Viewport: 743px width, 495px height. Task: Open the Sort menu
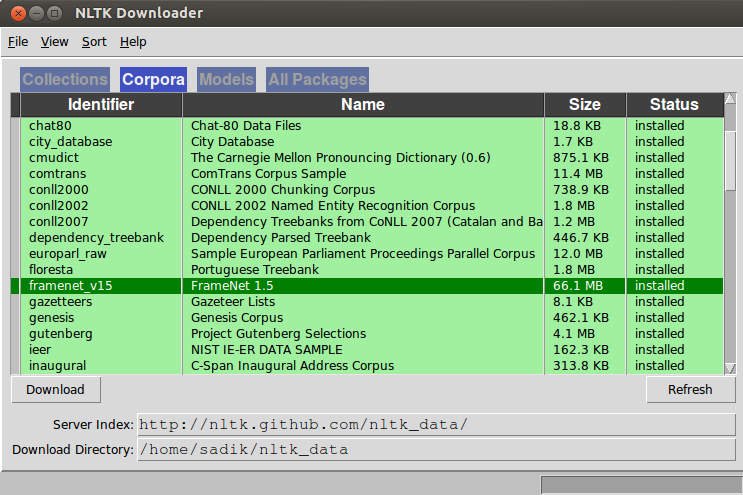(x=94, y=42)
